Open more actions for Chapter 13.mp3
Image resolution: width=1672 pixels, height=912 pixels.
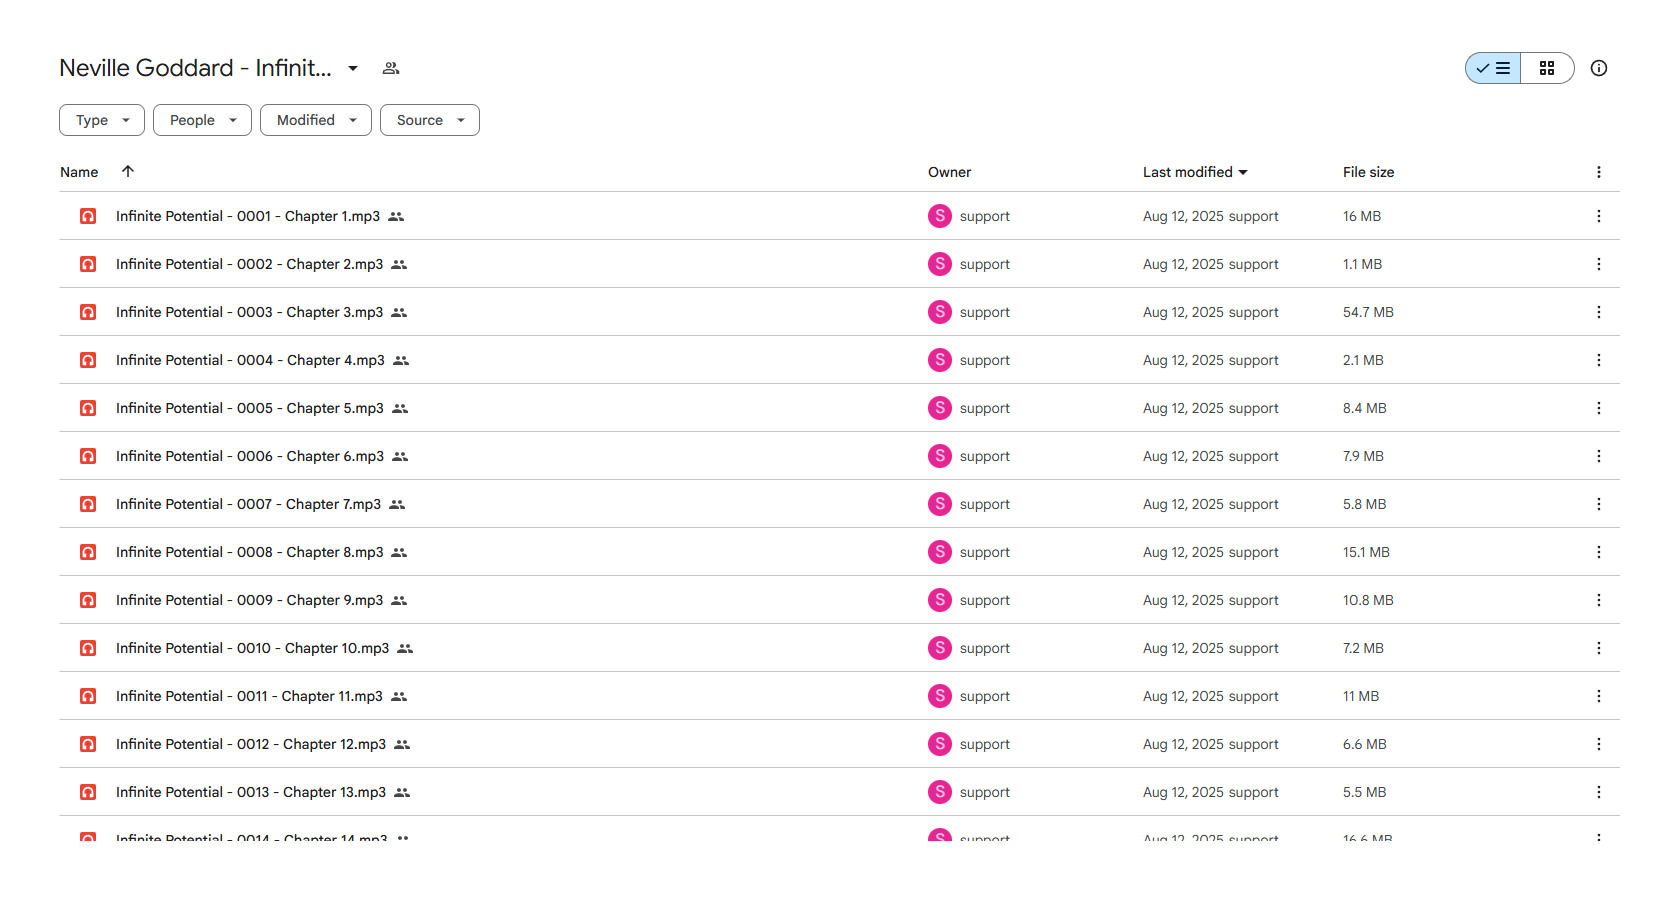click(x=1599, y=792)
